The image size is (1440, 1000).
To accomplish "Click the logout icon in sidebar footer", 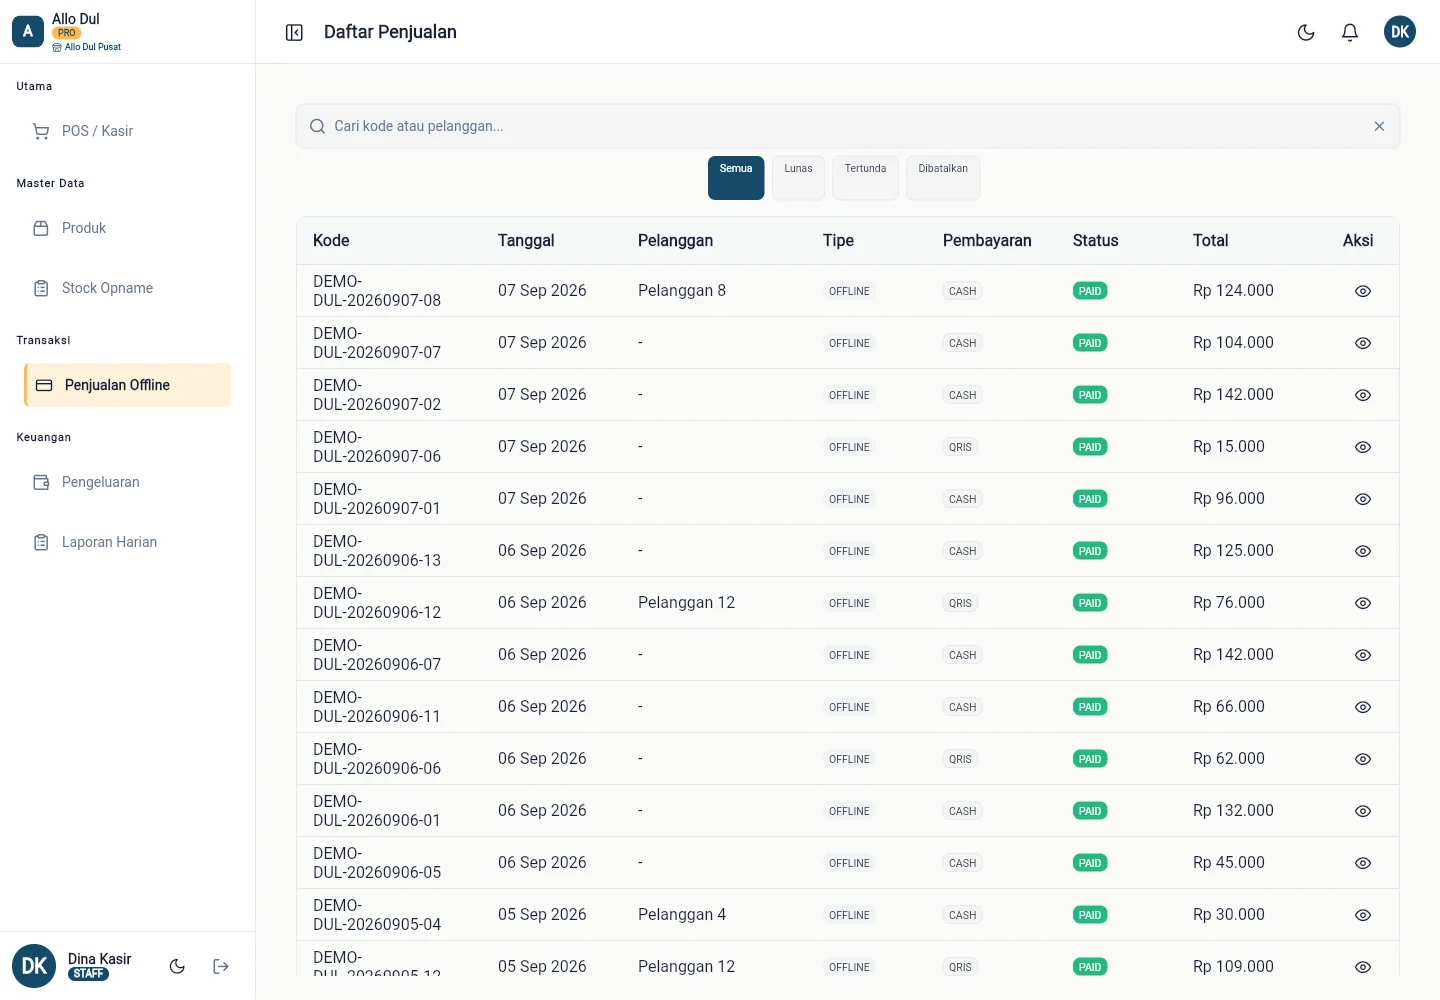I will click(221, 966).
